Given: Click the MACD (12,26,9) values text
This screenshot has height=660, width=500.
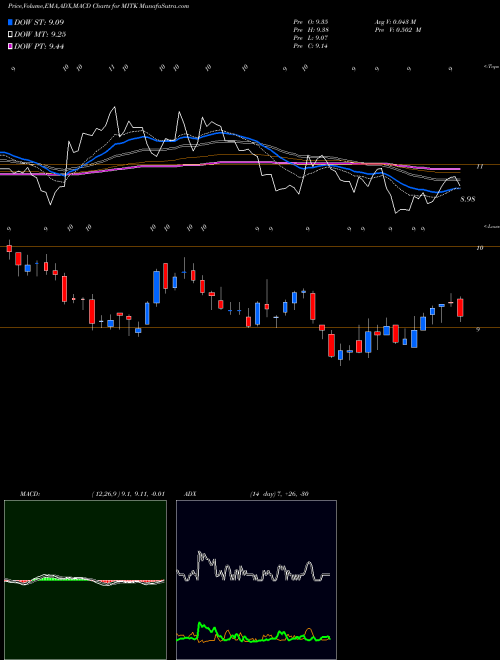Looking at the screenshot, I should 128,494.
